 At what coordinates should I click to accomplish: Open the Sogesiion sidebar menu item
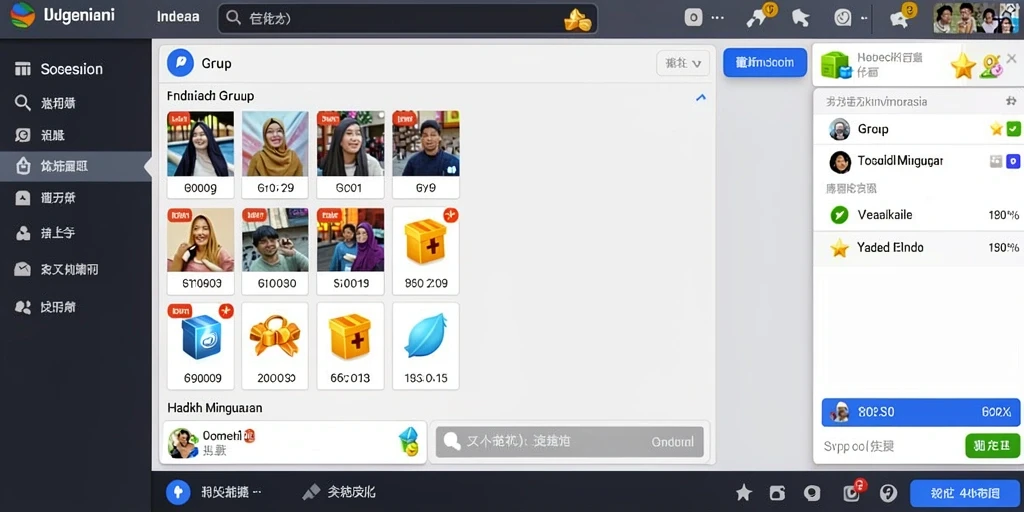[76, 69]
